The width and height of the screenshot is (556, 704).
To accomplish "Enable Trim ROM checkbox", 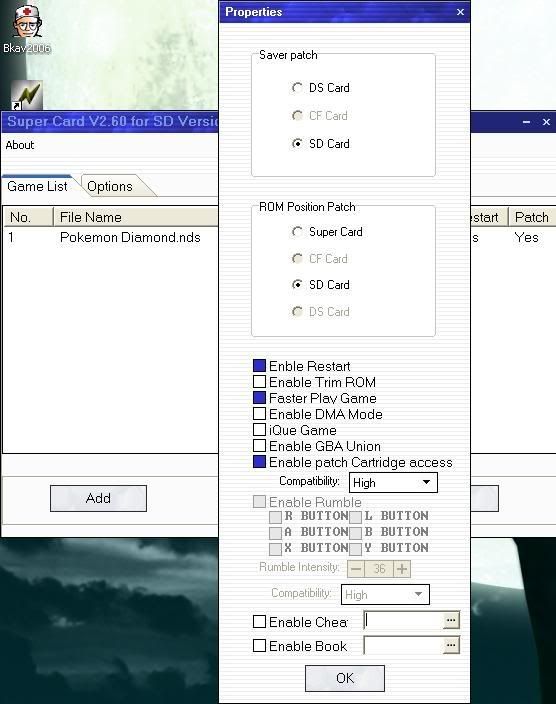I will [x=260, y=382].
